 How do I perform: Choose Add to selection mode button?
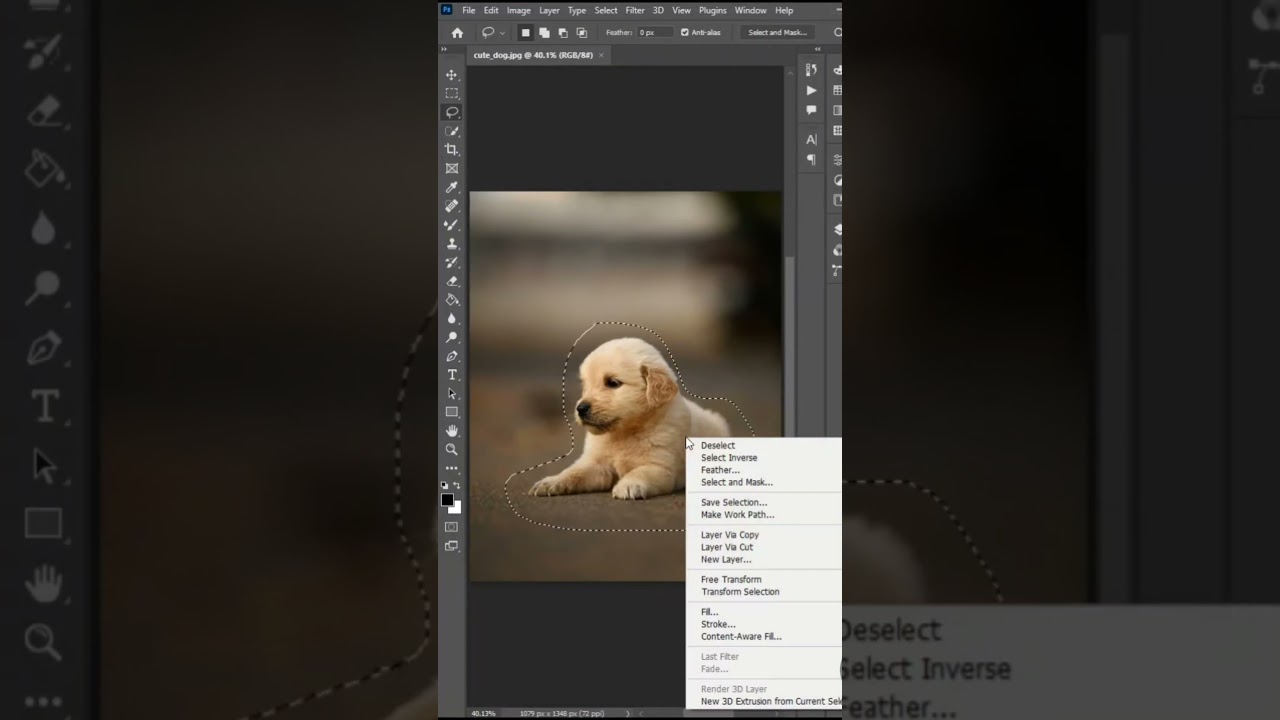[x=544, y=32]
